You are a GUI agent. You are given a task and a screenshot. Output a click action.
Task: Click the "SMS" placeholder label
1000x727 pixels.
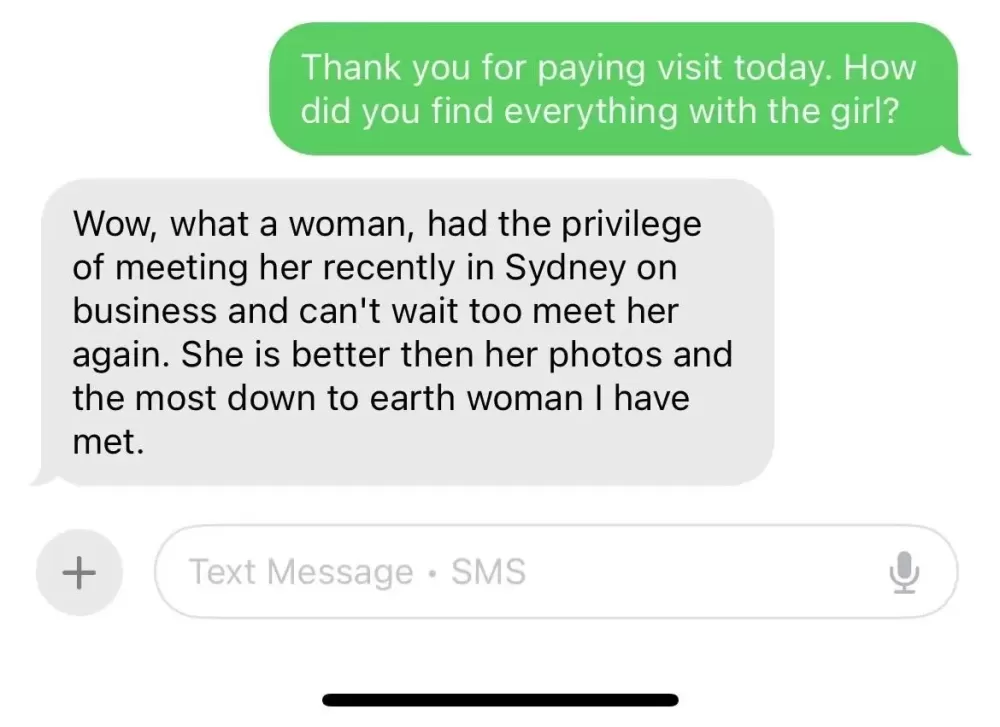pyautogui.click(x=489, y=571)
